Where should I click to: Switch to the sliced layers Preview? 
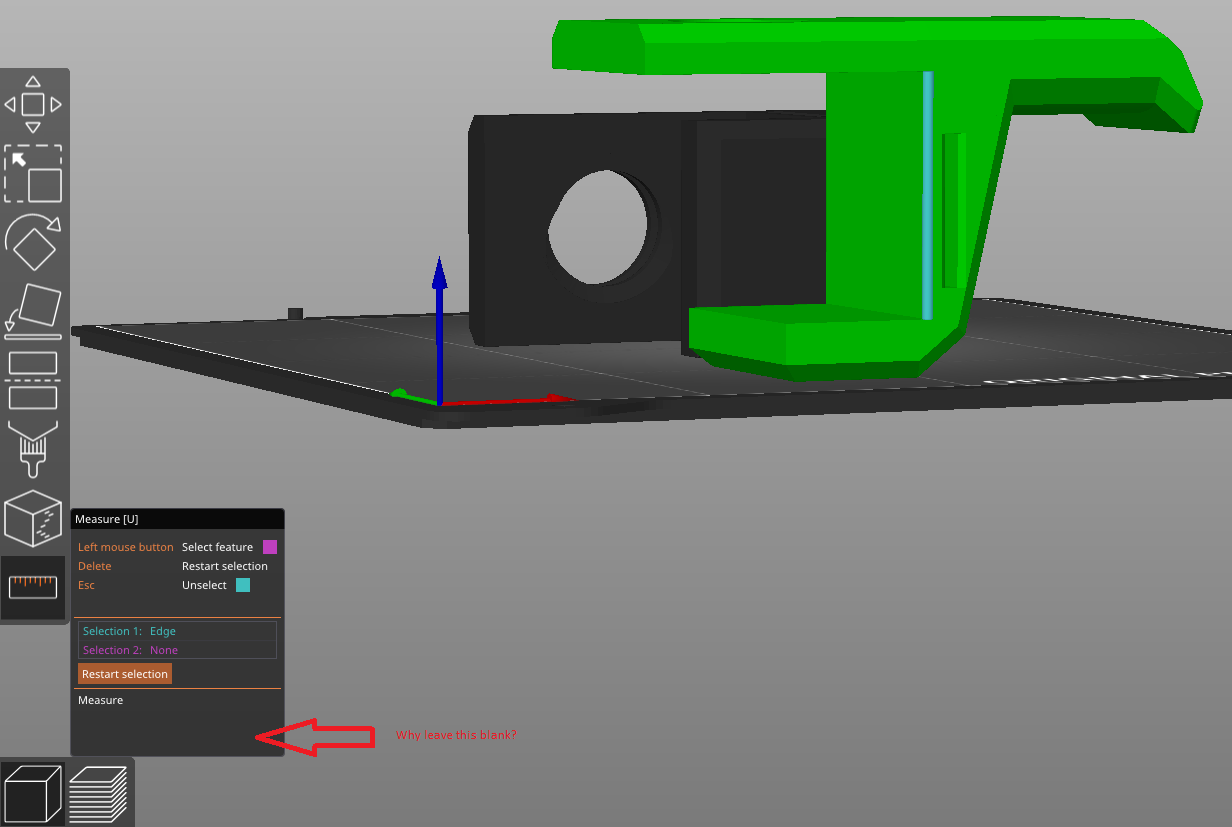pos(100,791)
